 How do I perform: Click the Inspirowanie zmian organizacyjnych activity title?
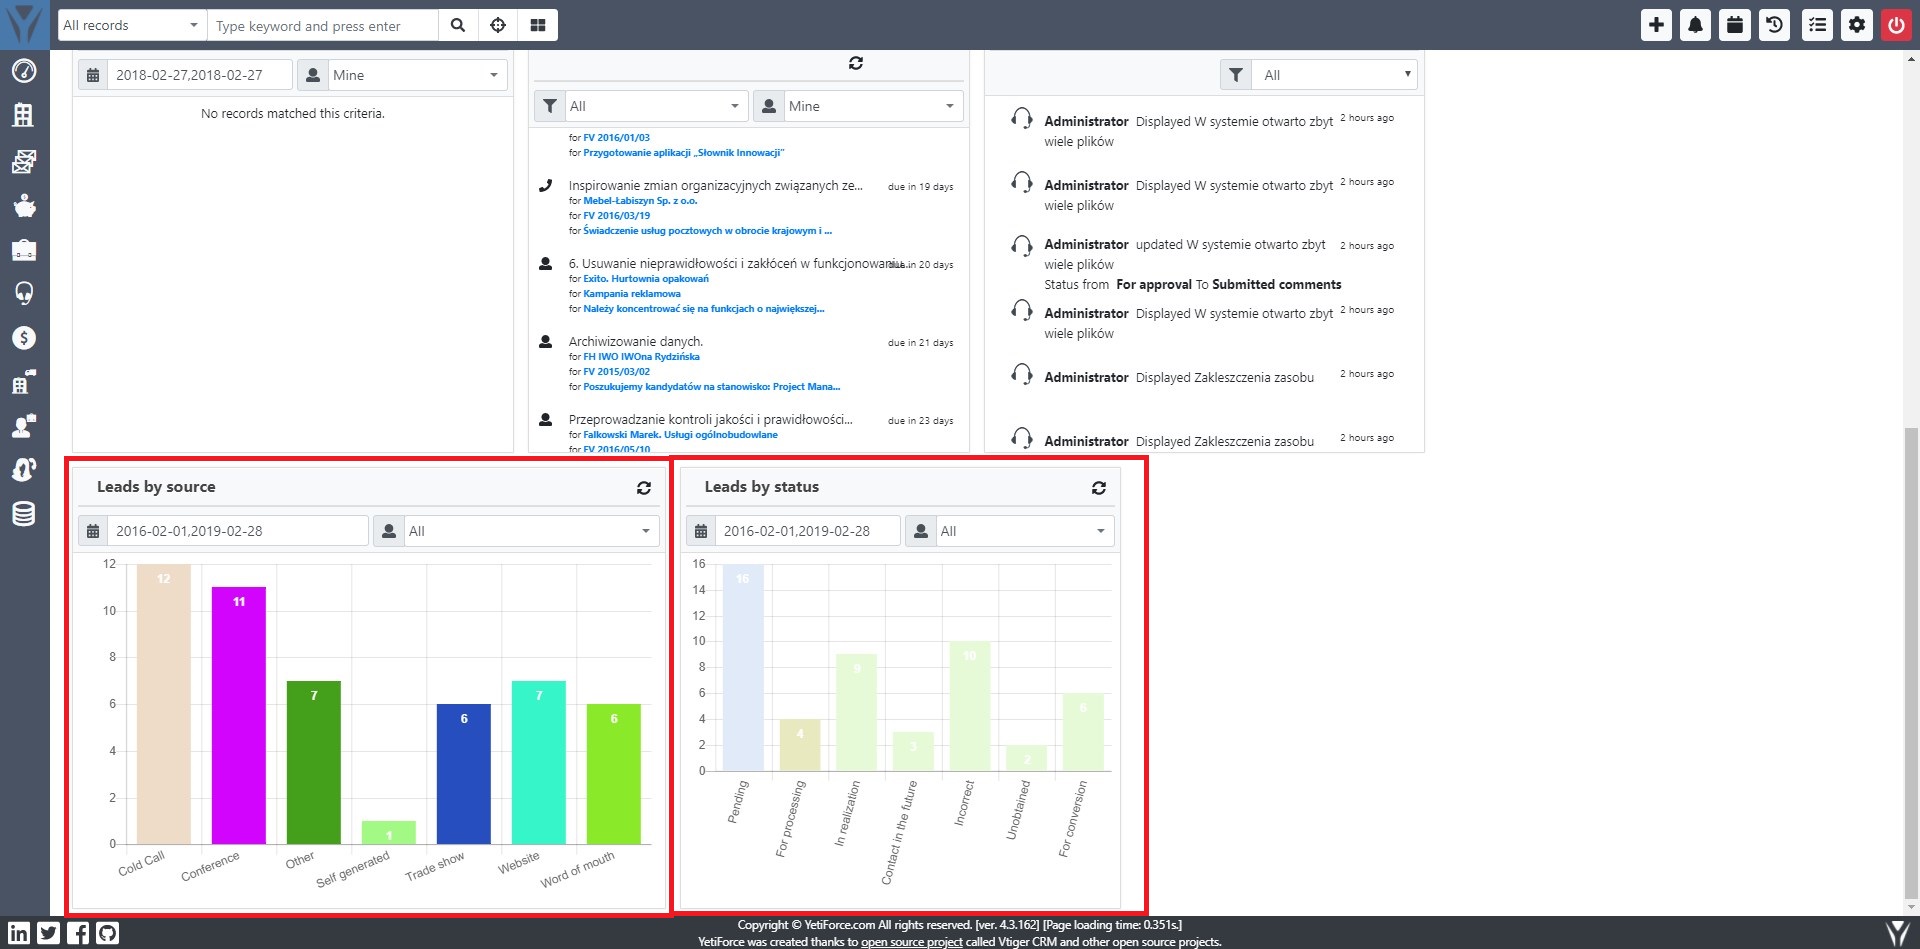pyautogui.click(x=715, y=186)
